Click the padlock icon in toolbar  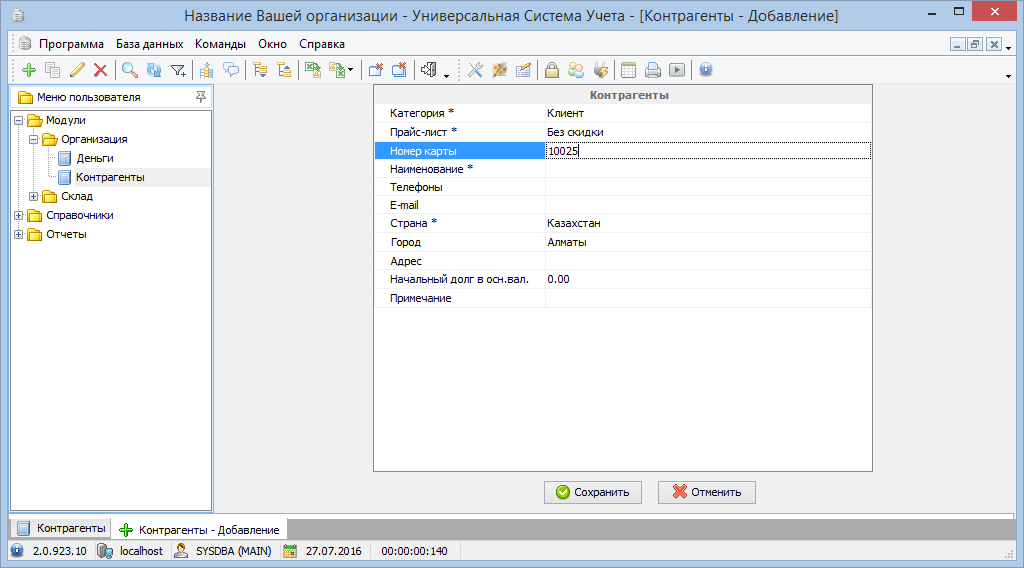tap(551, 70)
